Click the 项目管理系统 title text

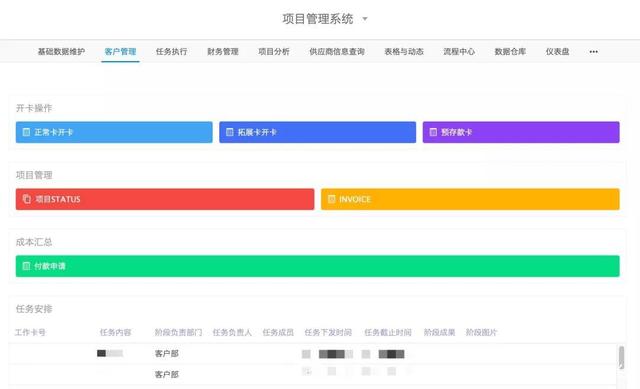click(318, 19)
